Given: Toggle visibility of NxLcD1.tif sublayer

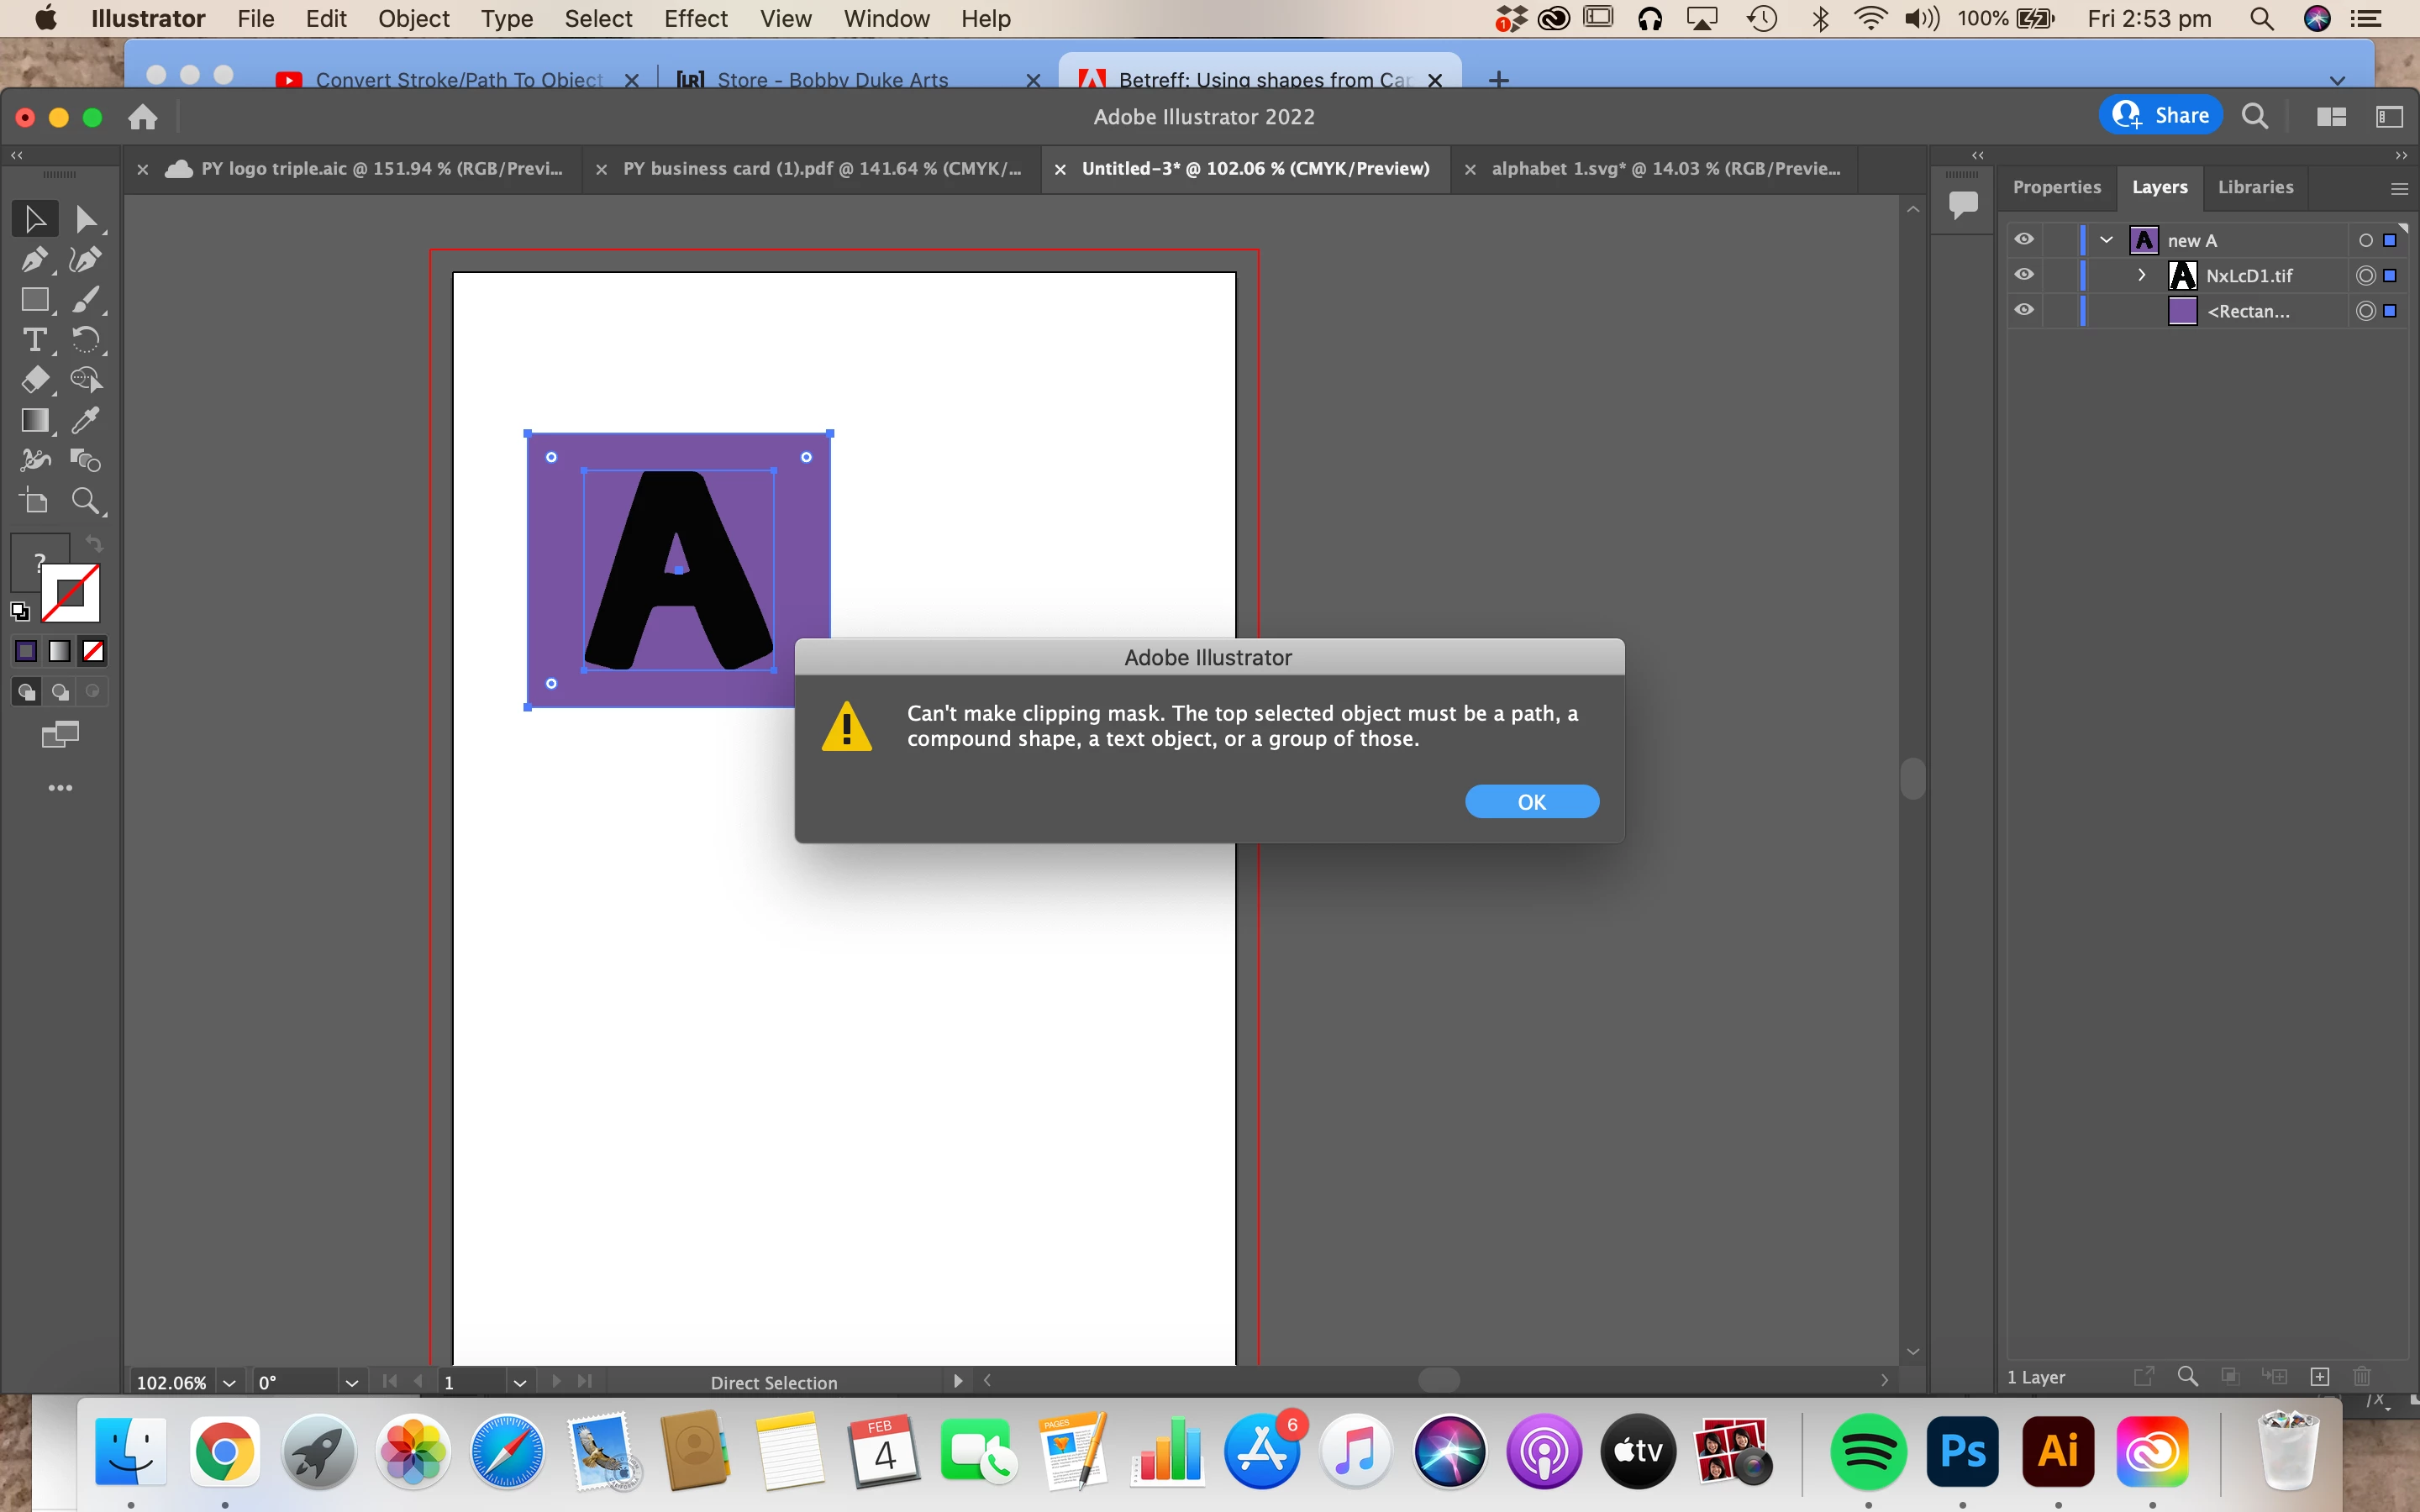Looking at the screenshot, I should (x=2024, y=275).
